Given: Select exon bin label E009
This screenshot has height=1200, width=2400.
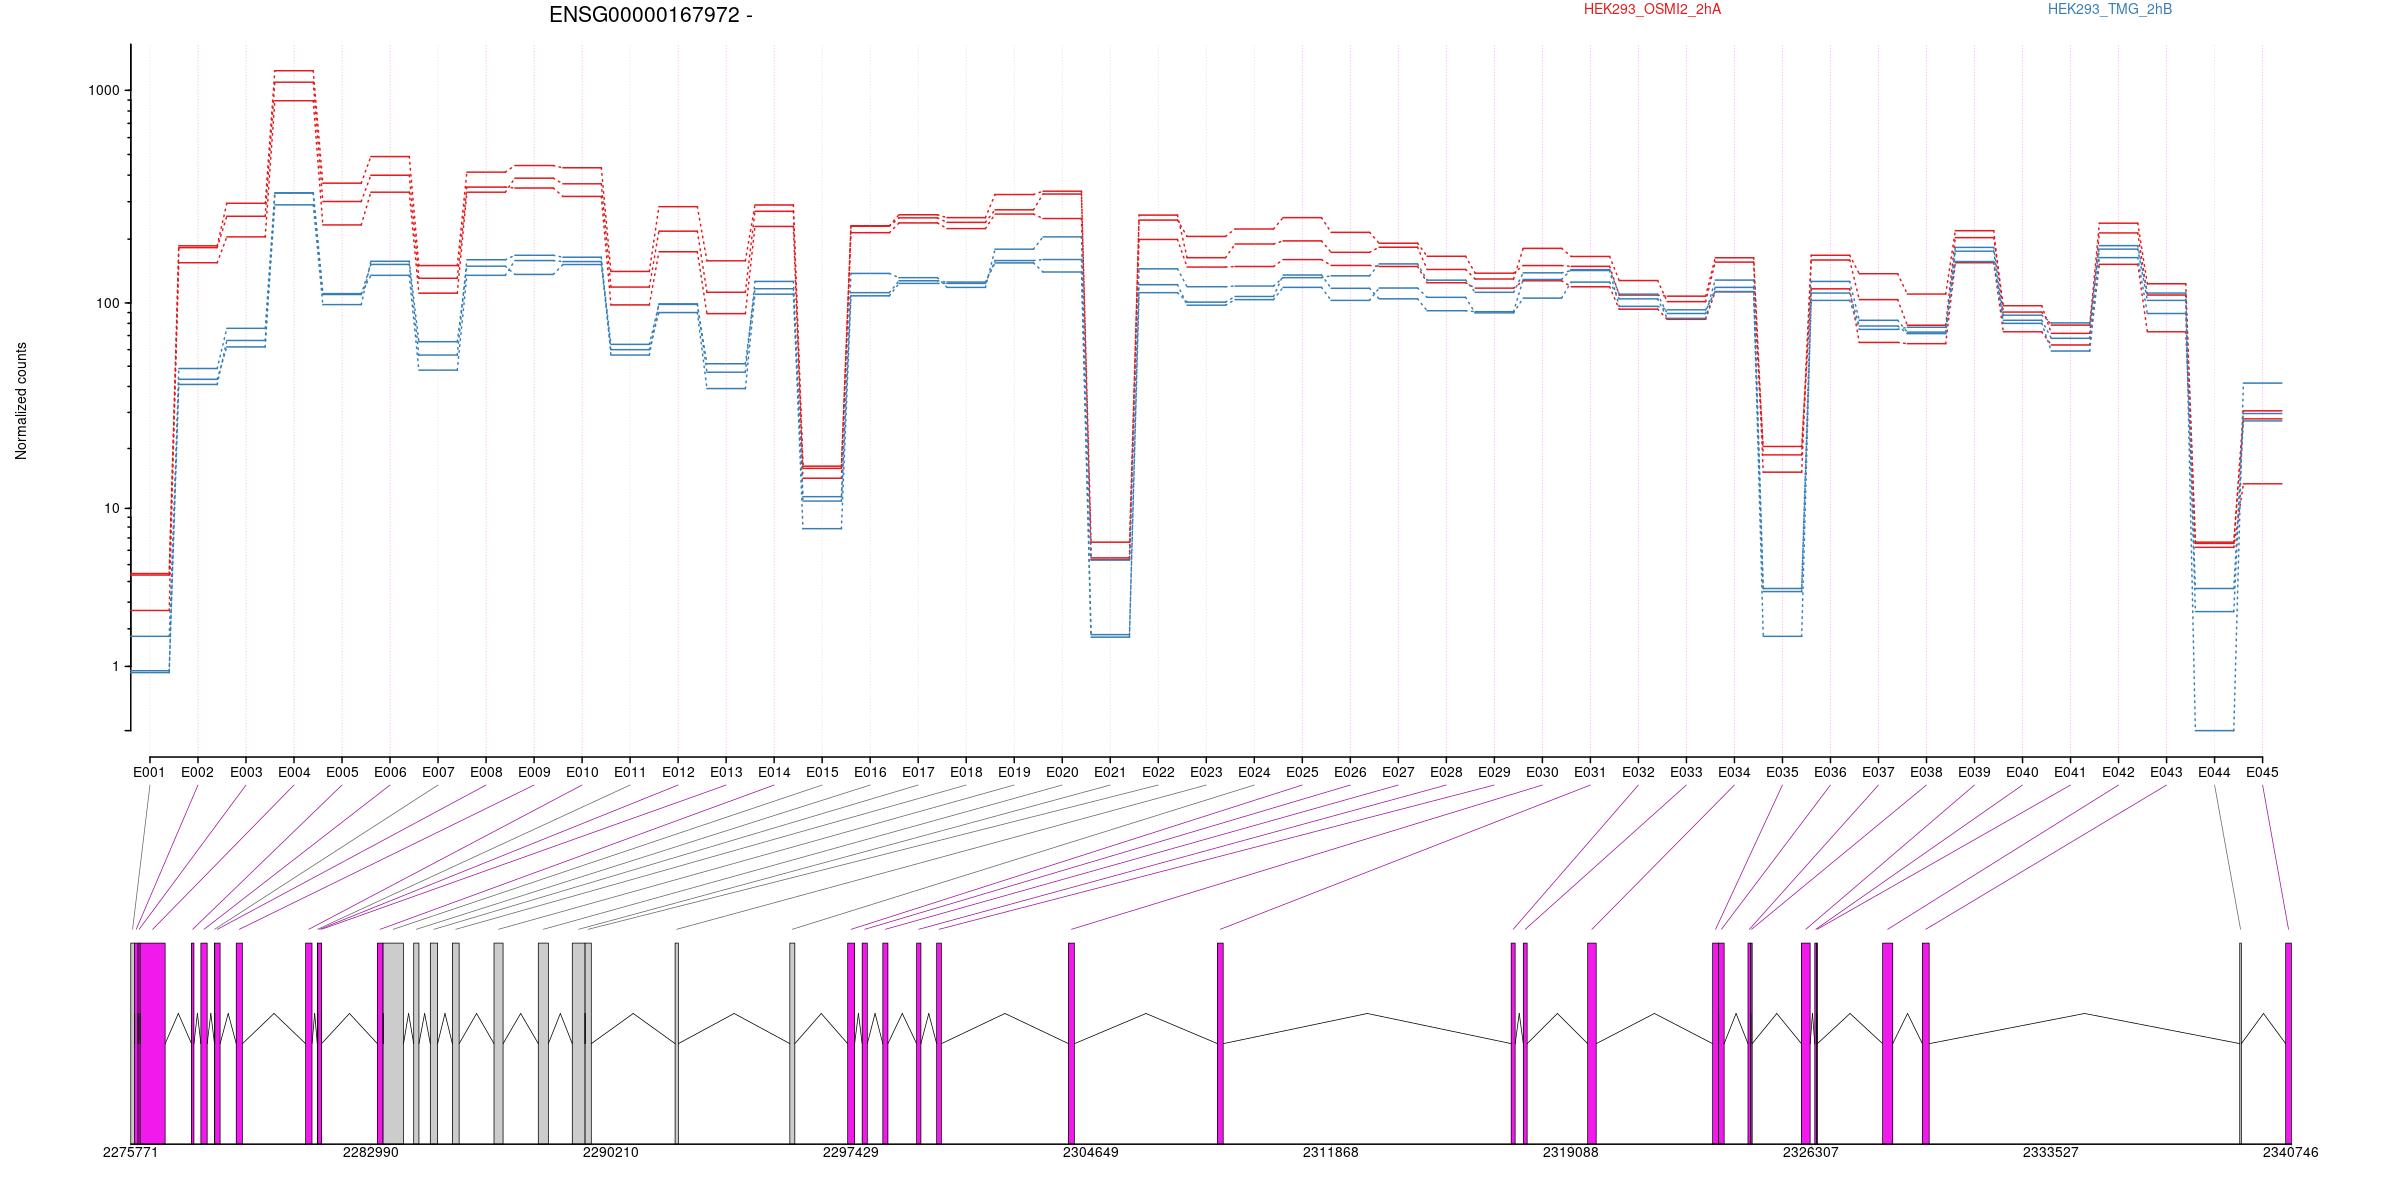Looking at the screenshot, I should click(533, 772).
